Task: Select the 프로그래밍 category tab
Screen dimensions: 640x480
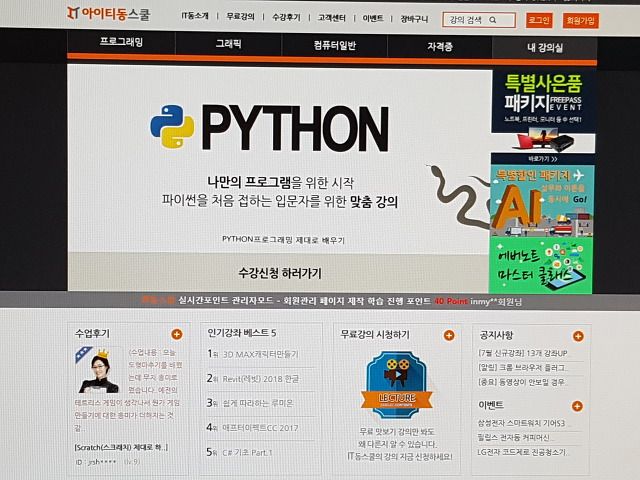Action: pos(121,42)
